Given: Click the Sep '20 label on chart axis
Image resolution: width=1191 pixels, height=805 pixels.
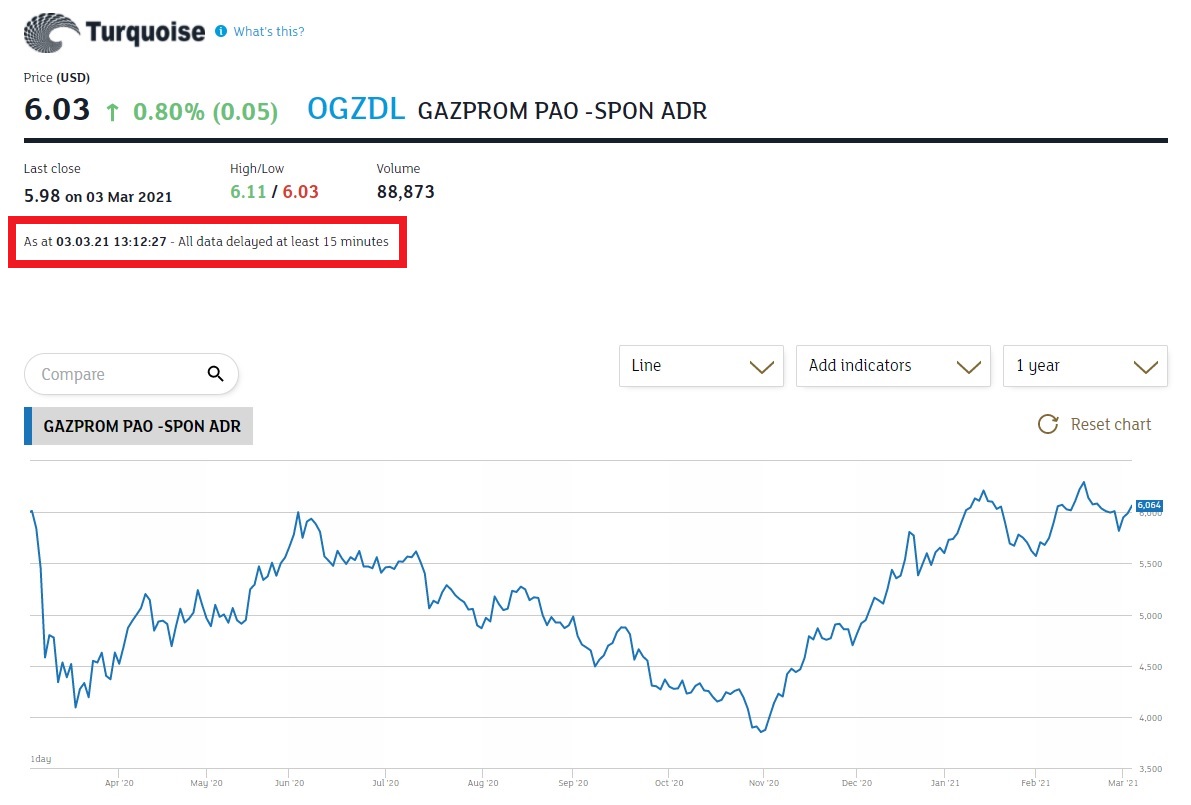Looking at the screenshot, I should coord(573,783).
